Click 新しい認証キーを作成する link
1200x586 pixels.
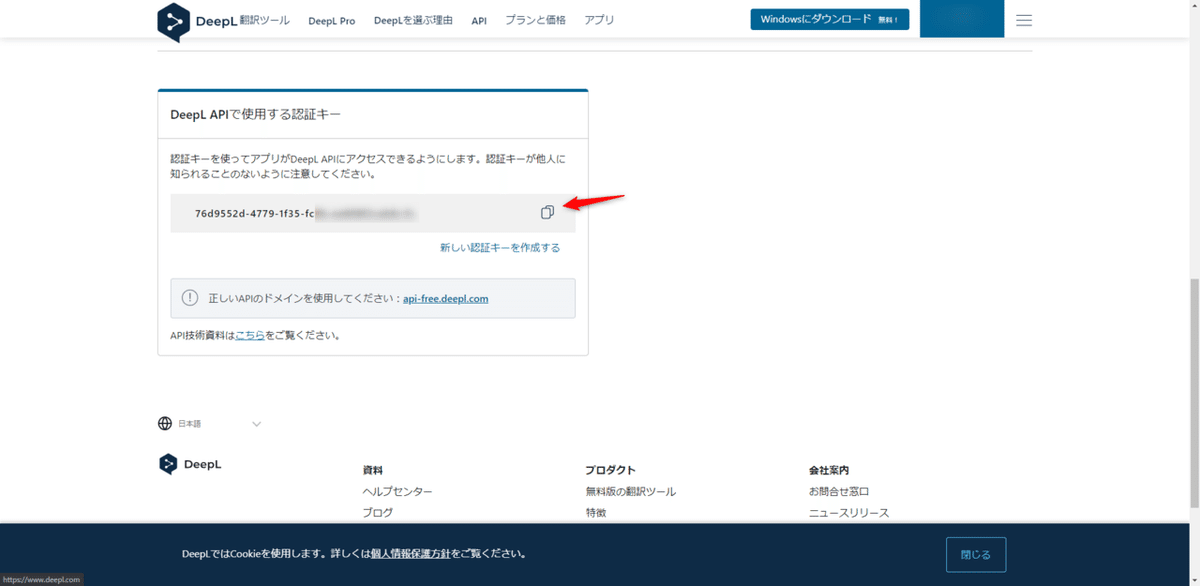pos(500,247)
